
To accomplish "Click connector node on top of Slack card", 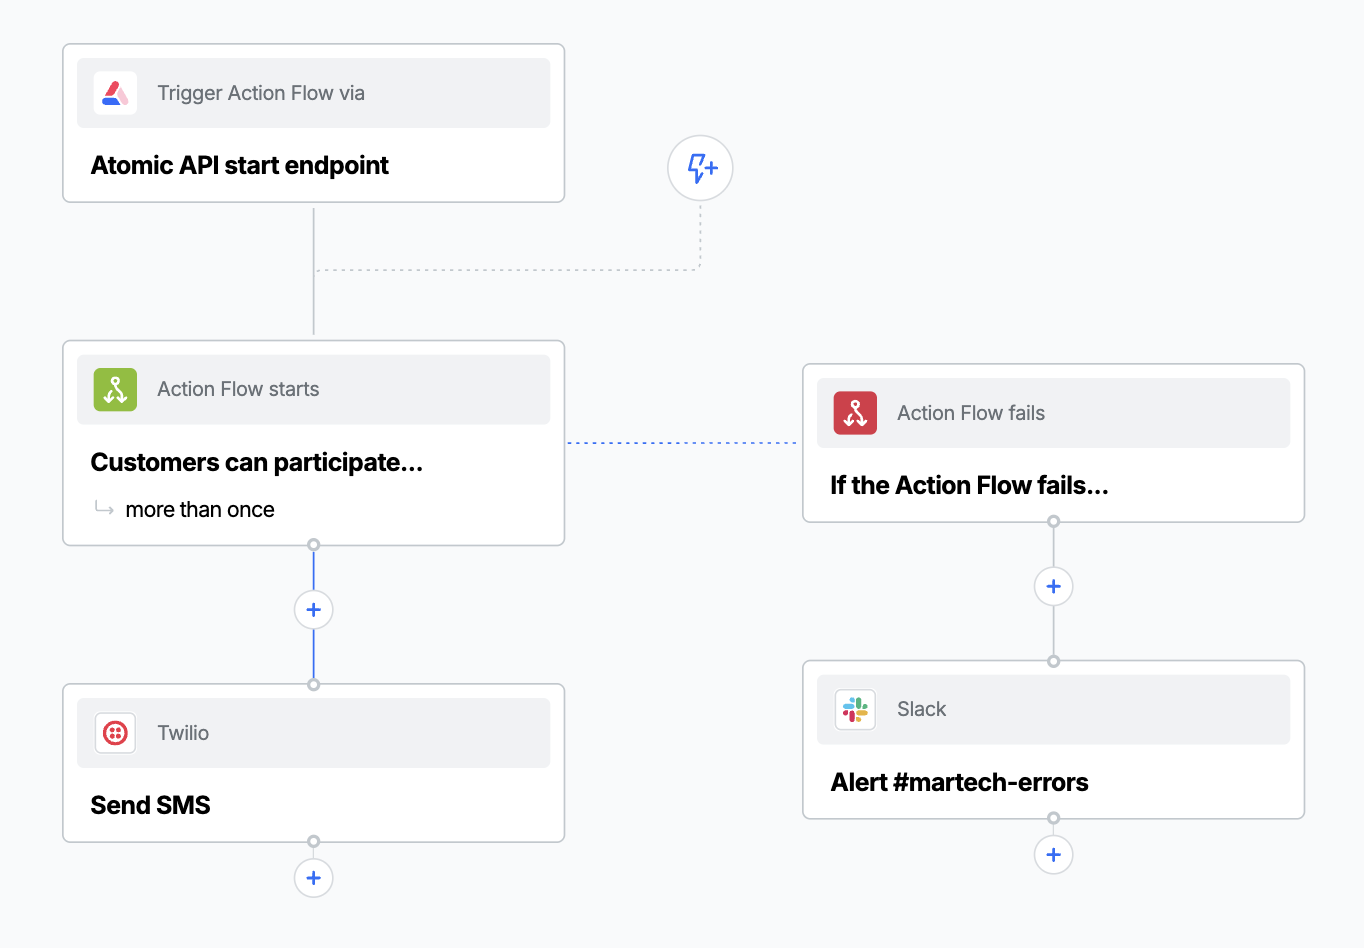I will tap(1053, 661).
